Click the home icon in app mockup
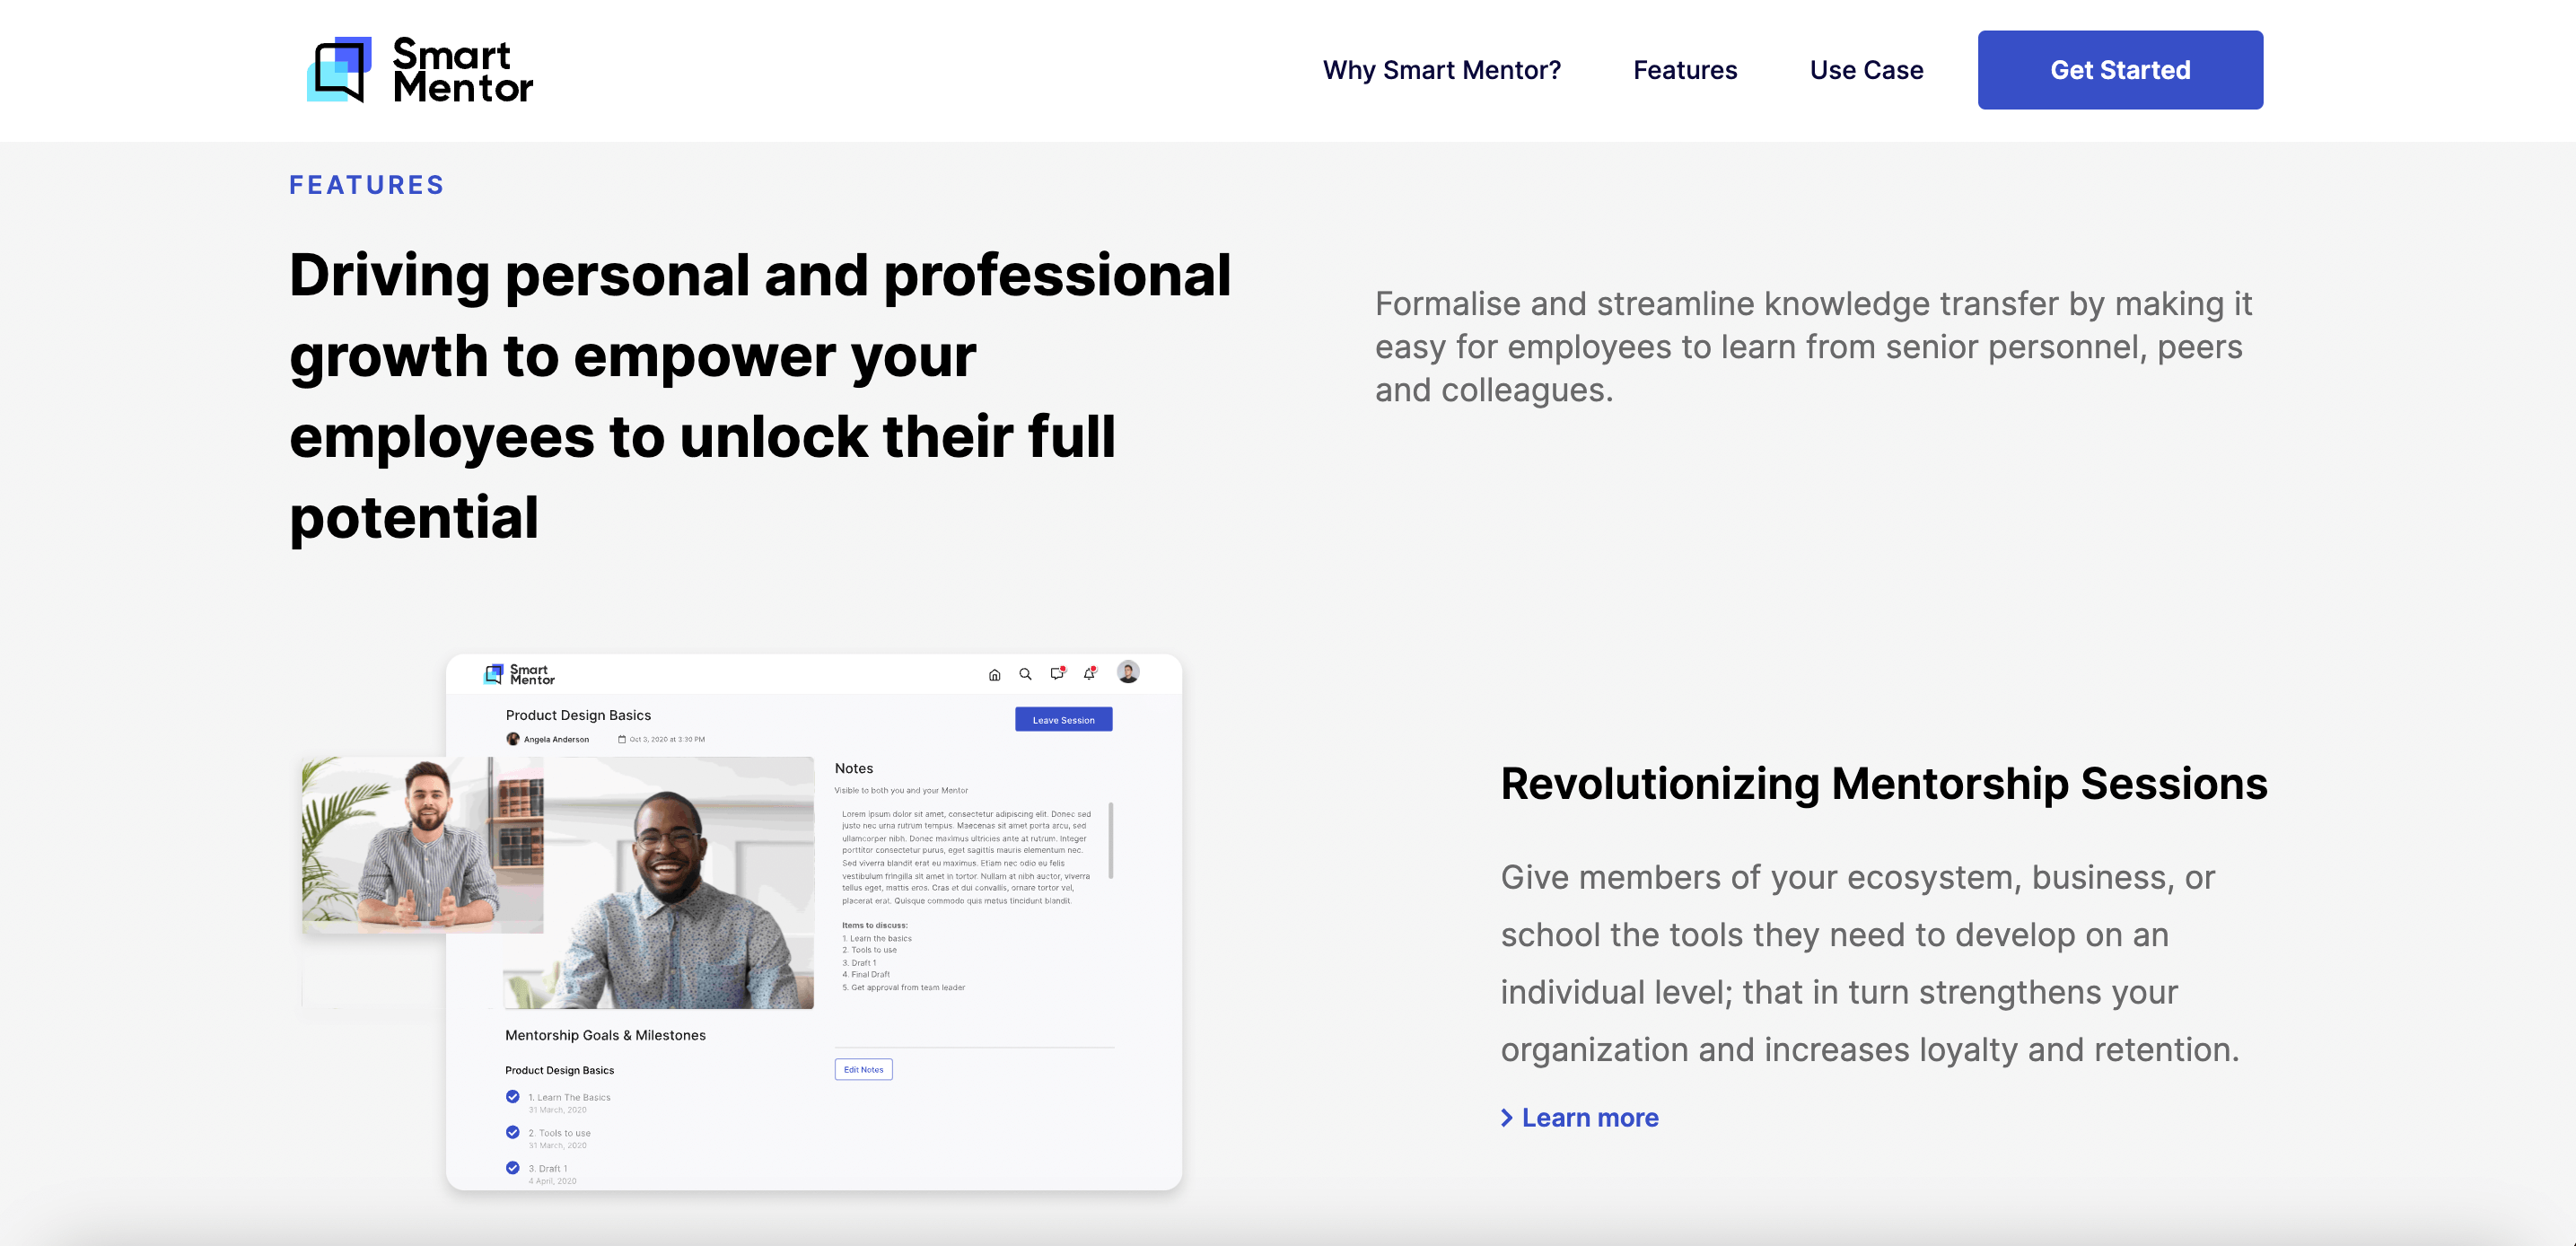 point(994,675)
